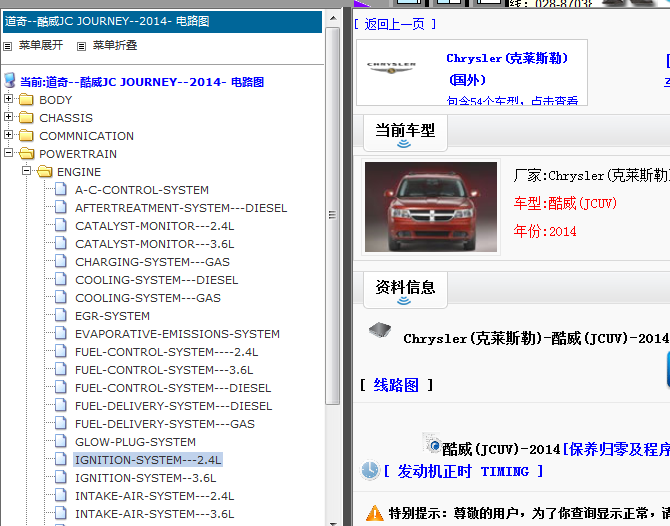Select IGNITION-SYSTEM---2.4L entry
The height and width of the screenshot is (526, 670).
148,460
